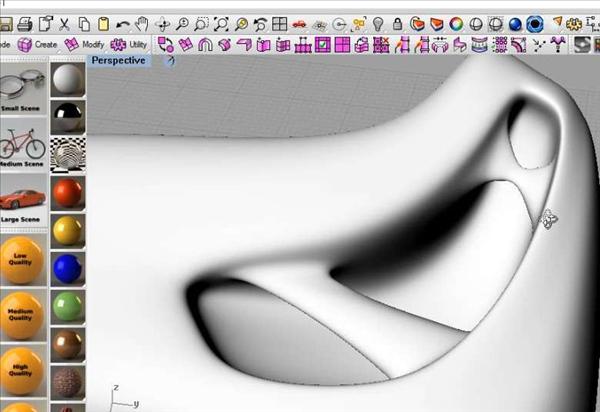Pick the chrome black material sphere
Screen dimensions: 600x412
click(68, 117)
